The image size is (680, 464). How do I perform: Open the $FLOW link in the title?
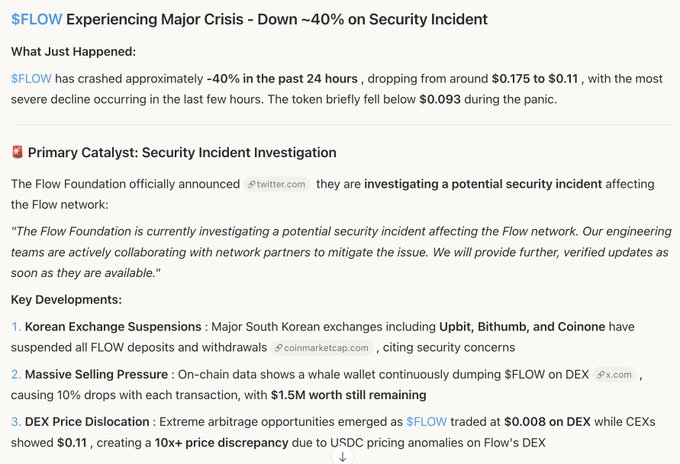point(37,20)
